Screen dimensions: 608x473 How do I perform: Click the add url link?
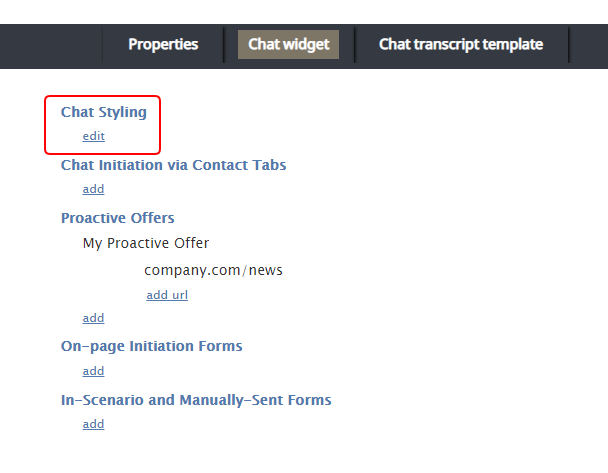point(167,295)
